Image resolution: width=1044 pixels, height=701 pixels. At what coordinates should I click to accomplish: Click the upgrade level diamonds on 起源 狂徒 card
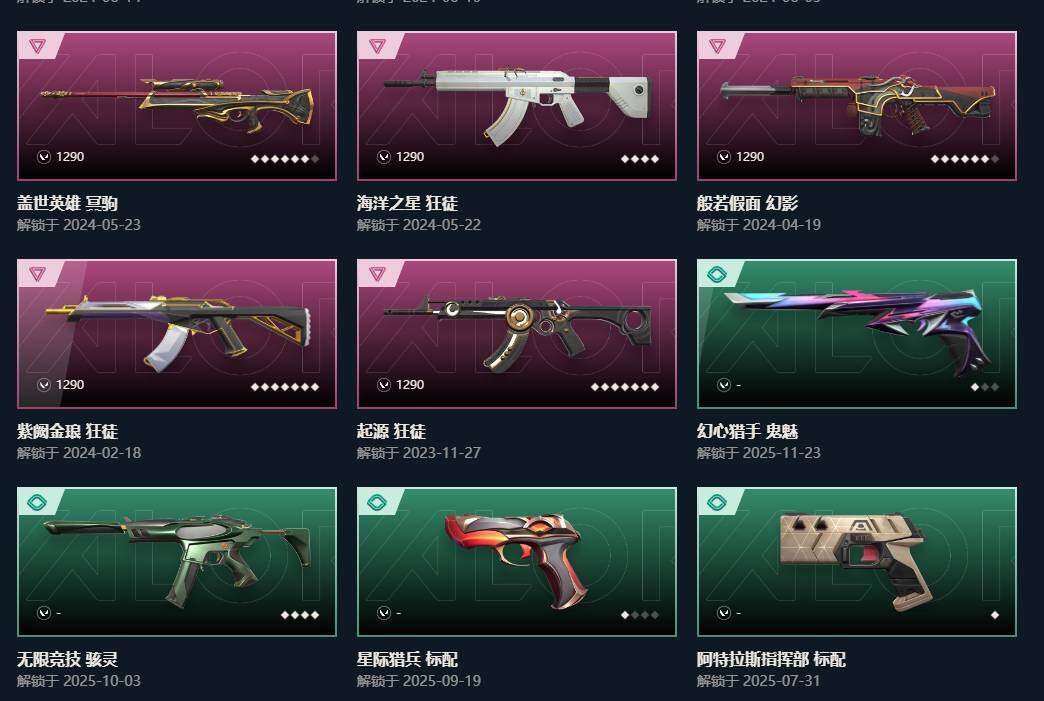pyautogui.click(x=625, y=387)
